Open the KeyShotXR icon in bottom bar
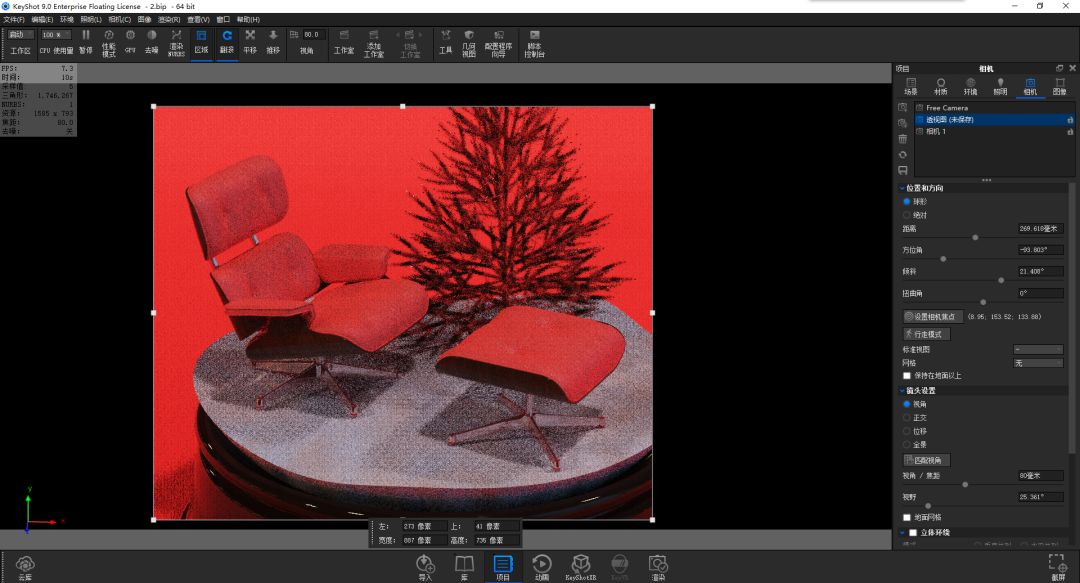Screen dimensions: 1080x583 [x=581, y=568]
